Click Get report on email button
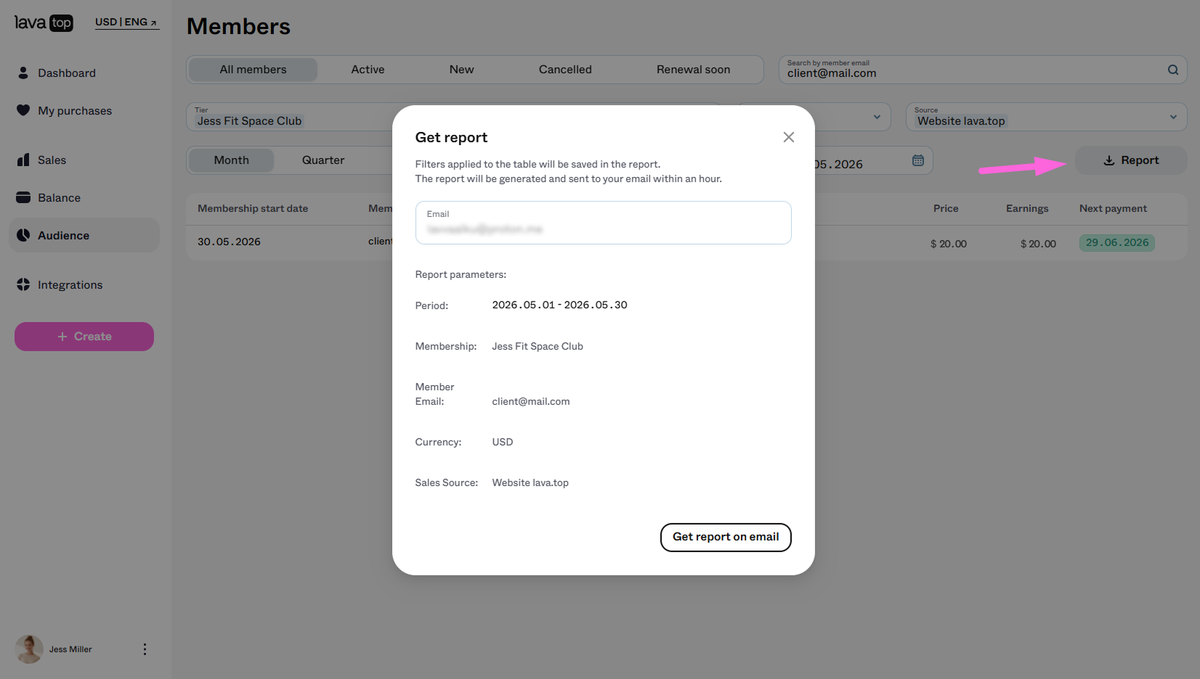Screen dimensions: 1200x679 [726, 537]
